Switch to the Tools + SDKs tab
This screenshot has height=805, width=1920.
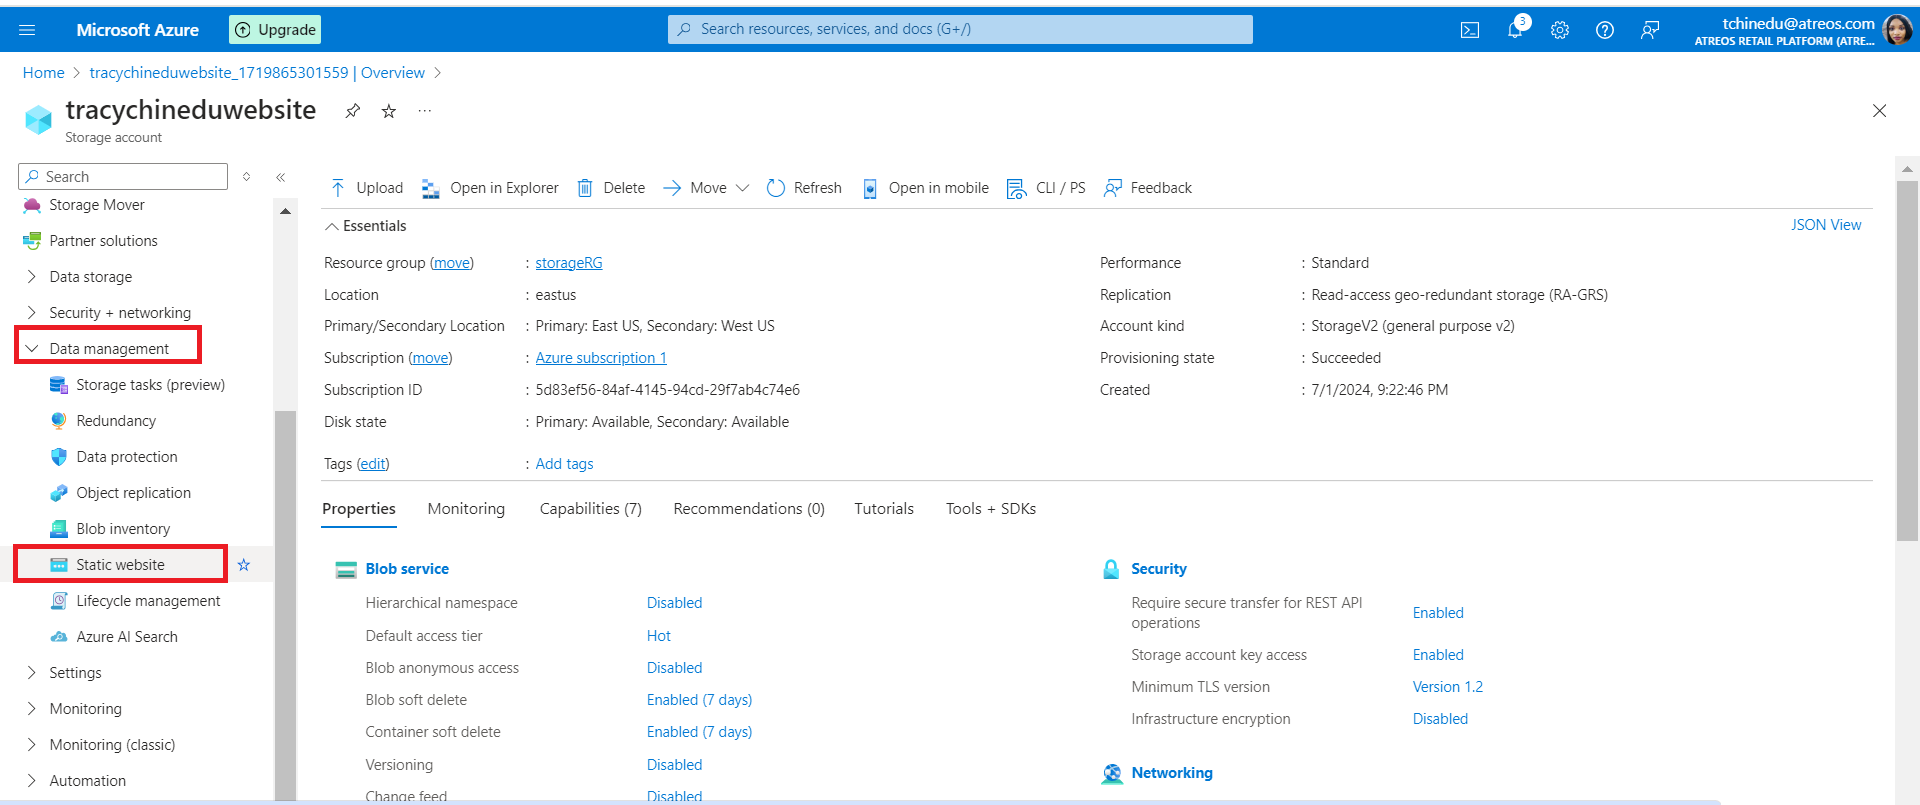pos(991,509)
